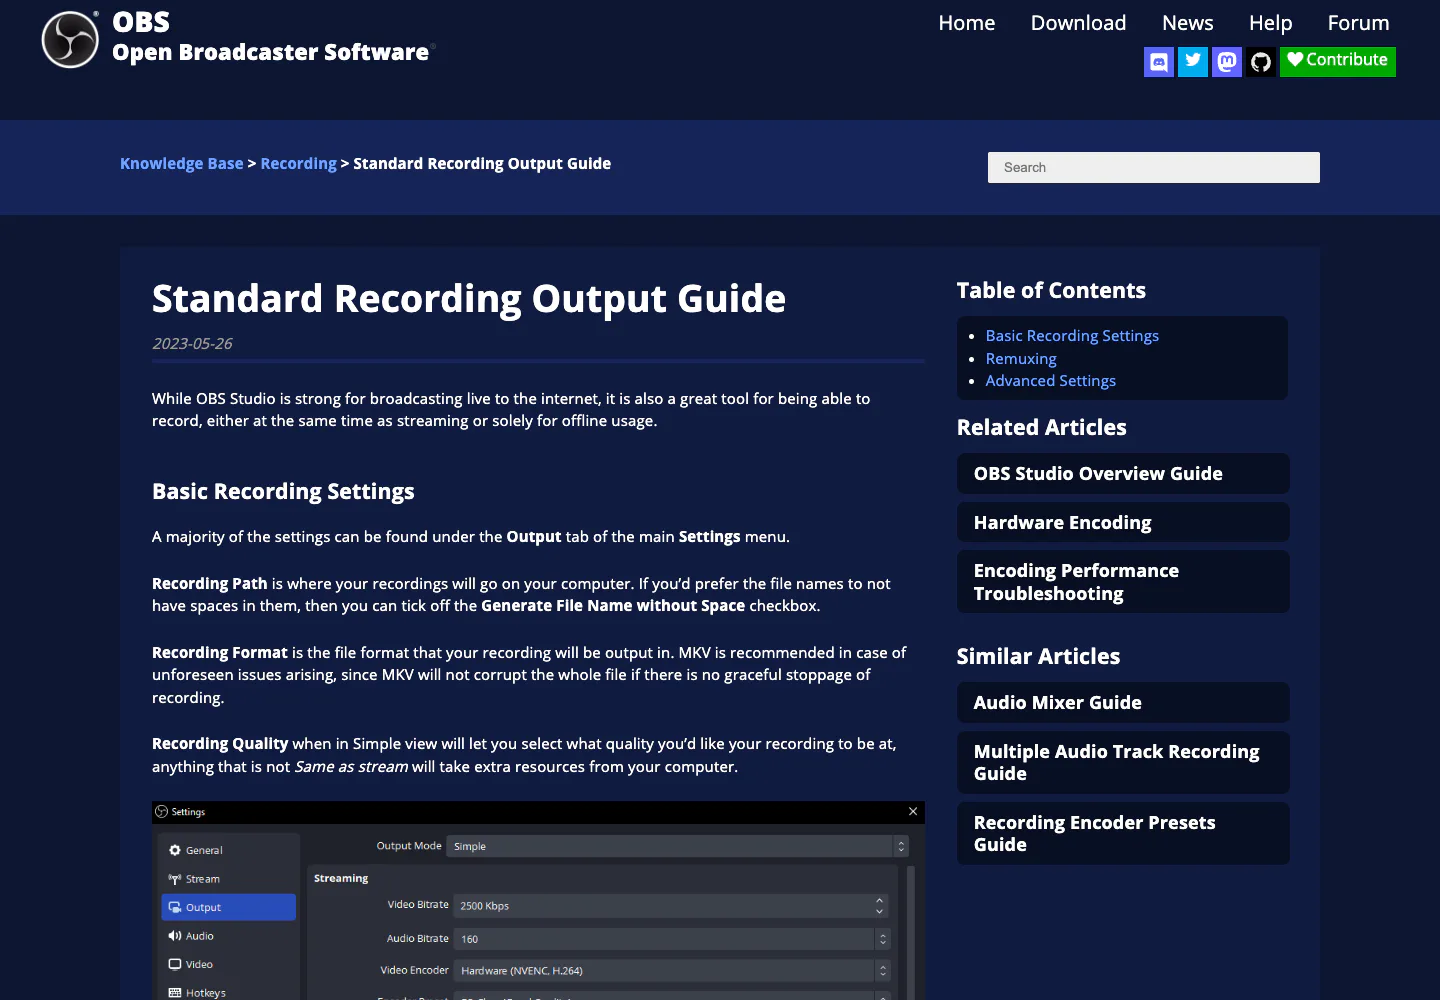The width and height of the screenshot is (1440, 1000).
Task: Open the Discord social icon
Action: pyautogui.click(x=1159, y=62)
